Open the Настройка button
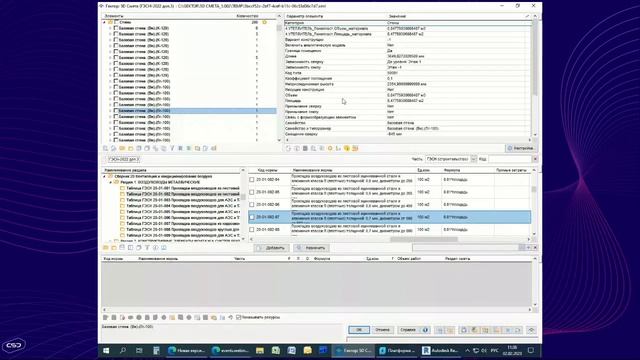Screen dimensions: 640x360 tap(520, 148)
